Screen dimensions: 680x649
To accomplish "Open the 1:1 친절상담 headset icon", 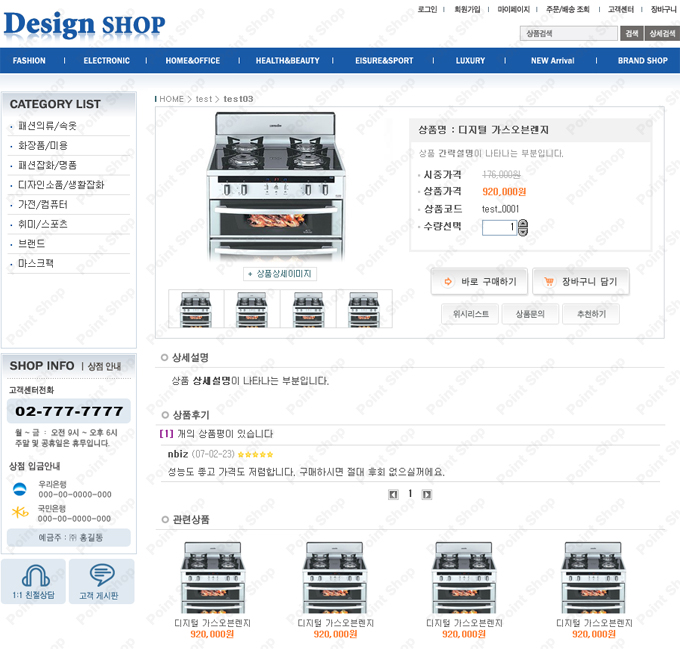I will click(35, 575).
